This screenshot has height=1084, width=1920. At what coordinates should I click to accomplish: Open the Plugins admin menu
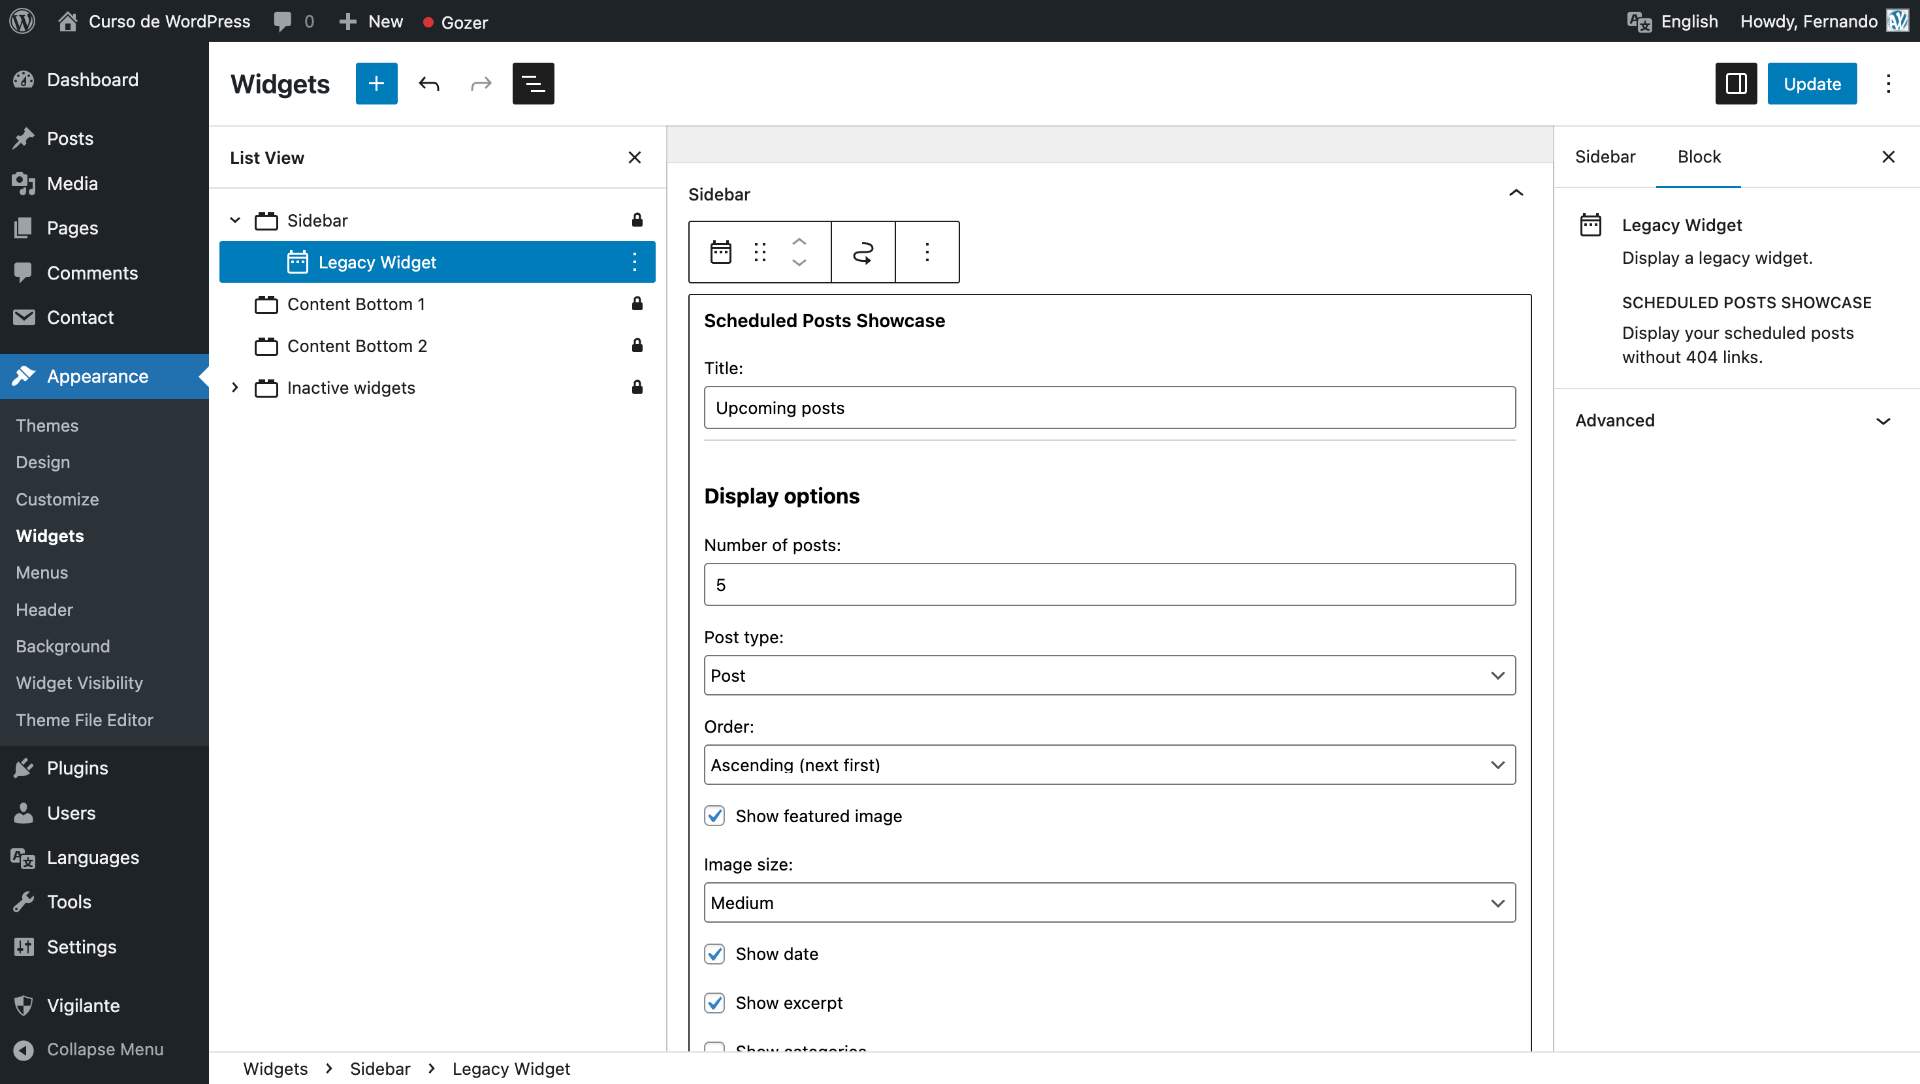coord(77,768)
